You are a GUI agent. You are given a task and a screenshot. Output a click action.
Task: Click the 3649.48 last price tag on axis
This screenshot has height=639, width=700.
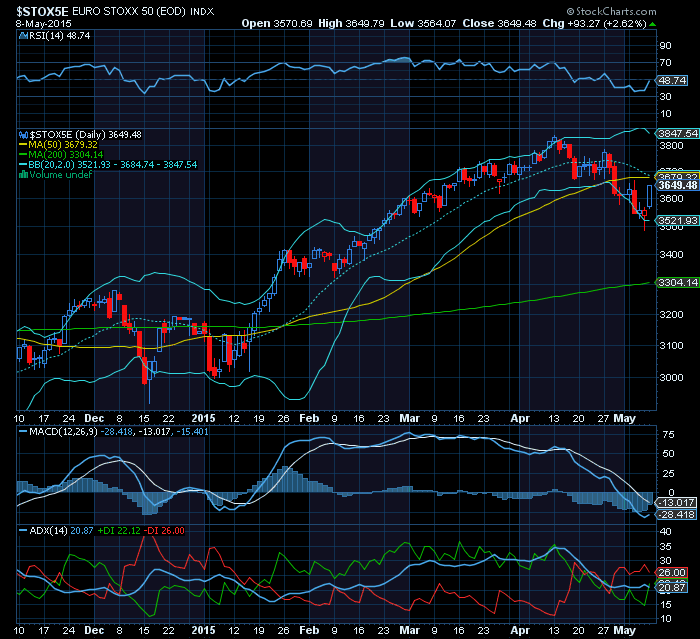(677, 185)
